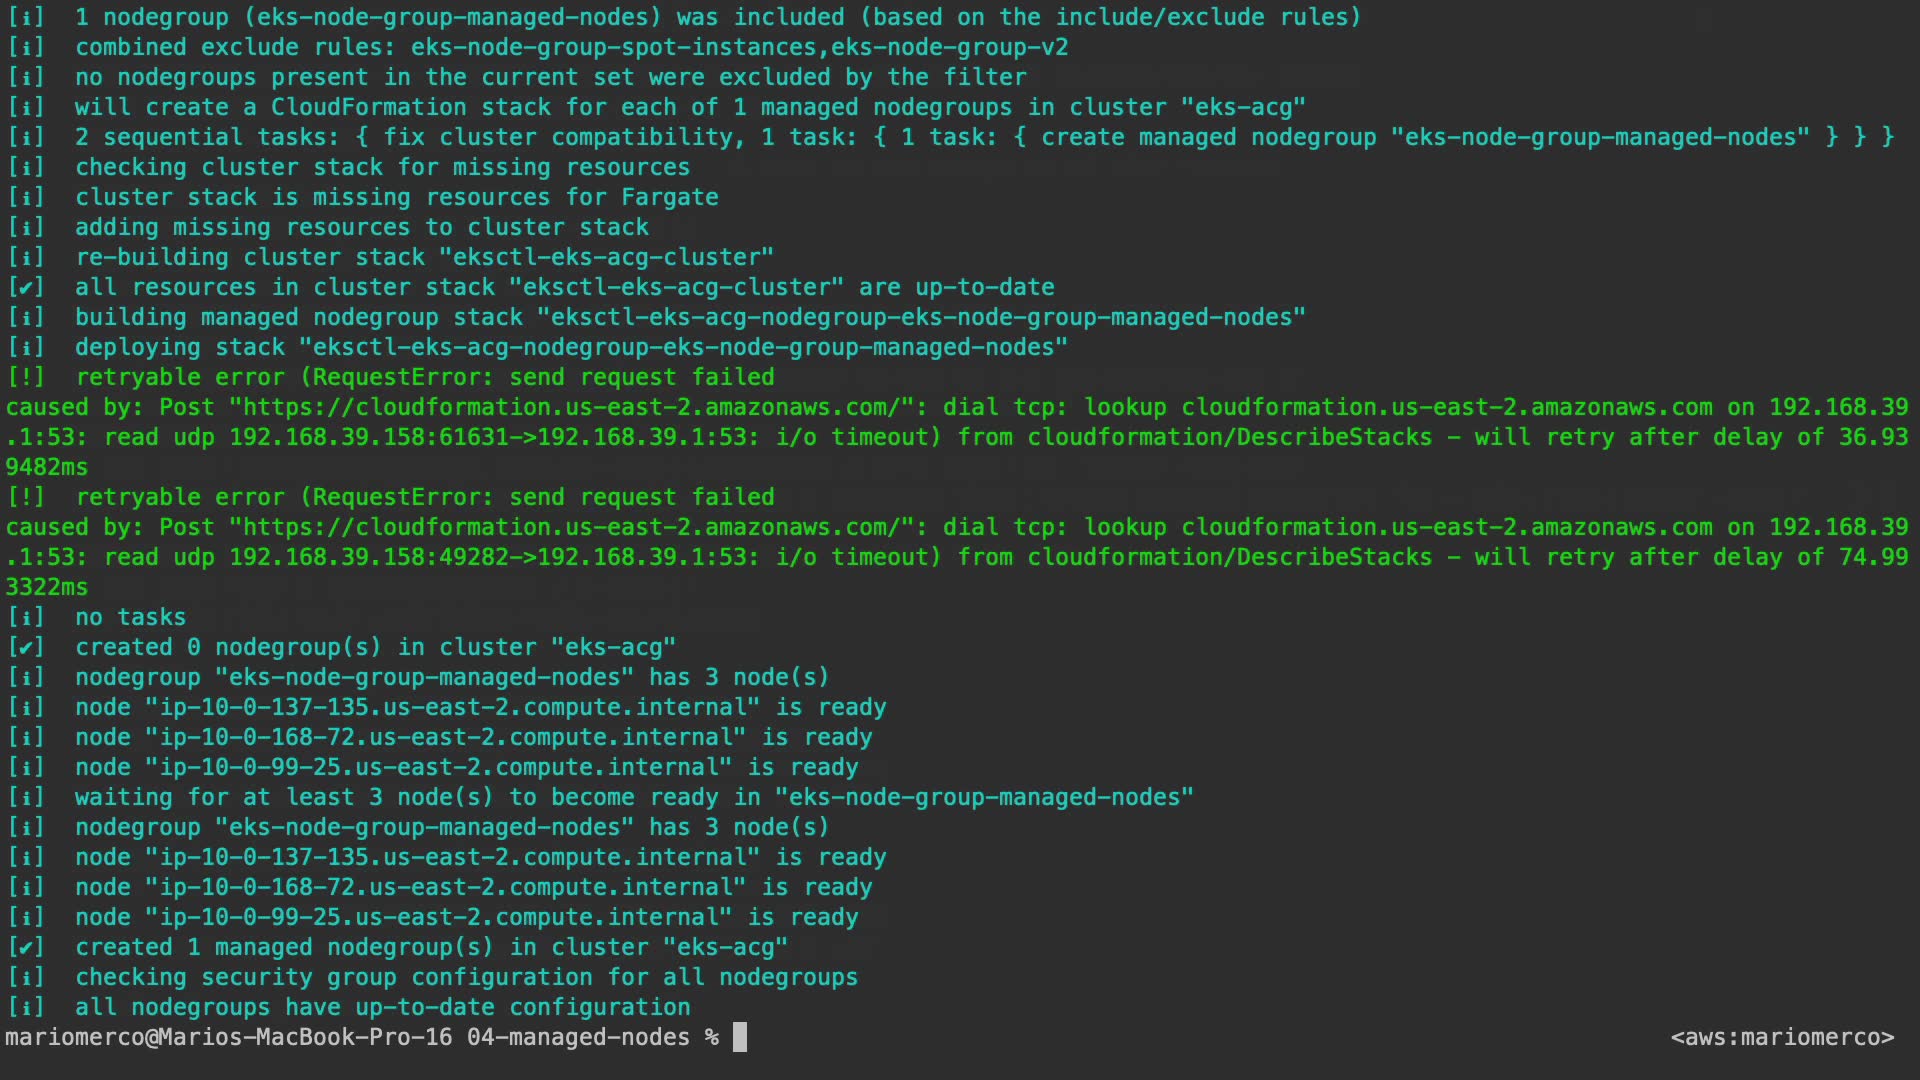Click the first retryable error warning marker

point(26,378)
